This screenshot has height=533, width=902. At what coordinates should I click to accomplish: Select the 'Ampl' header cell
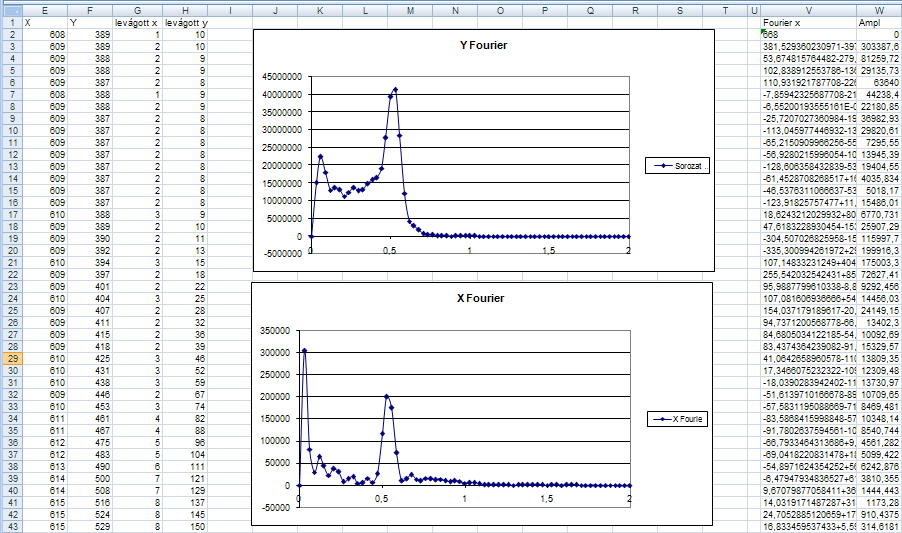(x=879, y=22)
